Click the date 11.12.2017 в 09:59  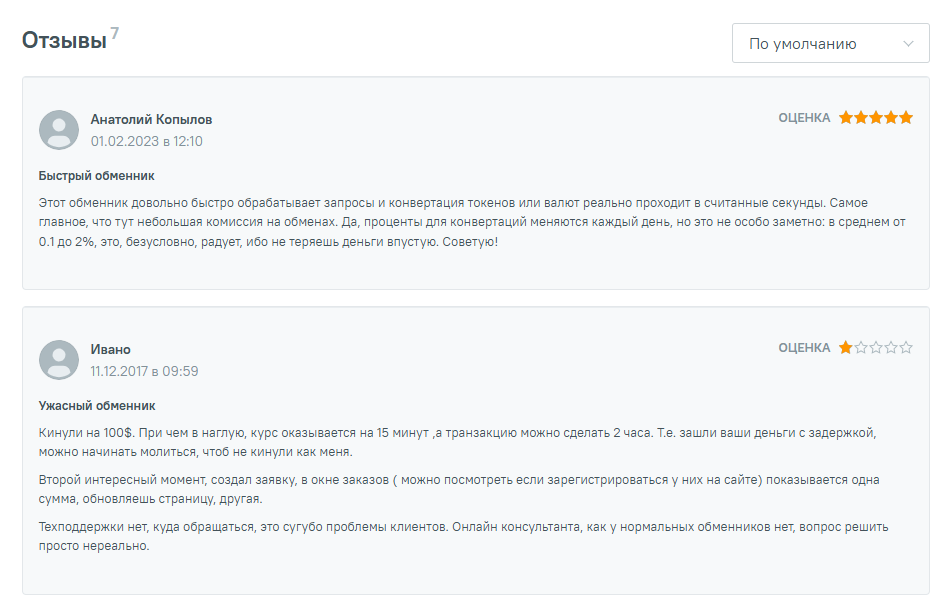pyautogui.click(x=144, y=371)
